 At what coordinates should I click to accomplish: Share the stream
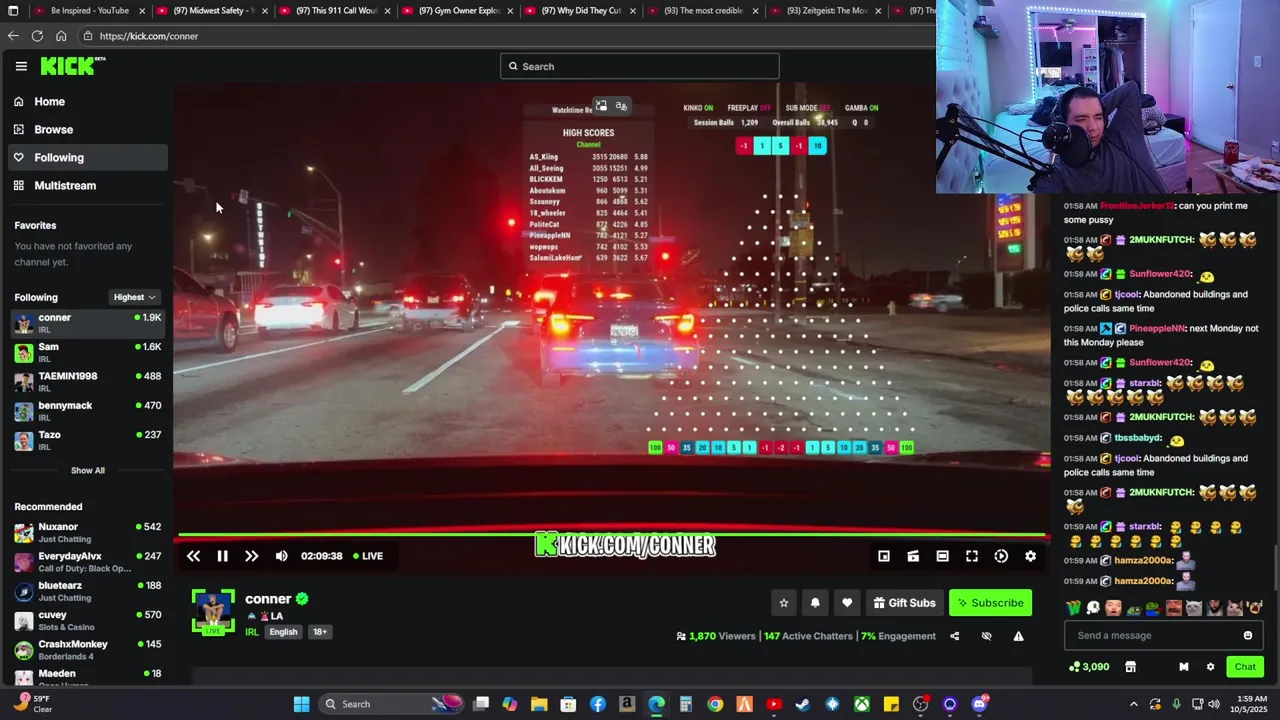(954, 636)
